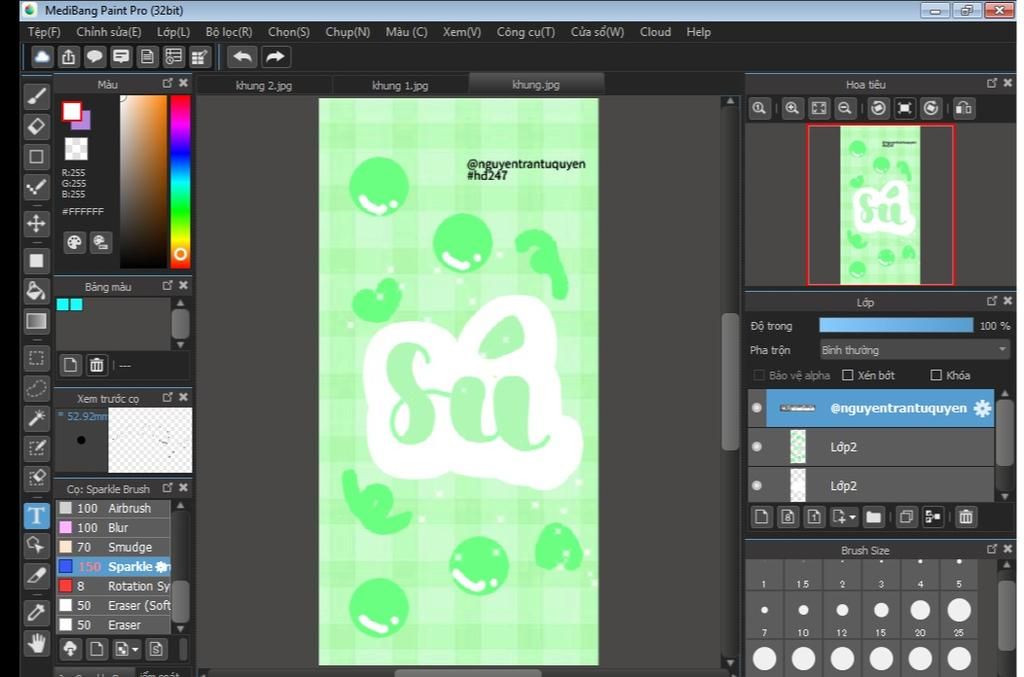Open settings gear on @nguyentrantuquyen layer

coord(982,409)
